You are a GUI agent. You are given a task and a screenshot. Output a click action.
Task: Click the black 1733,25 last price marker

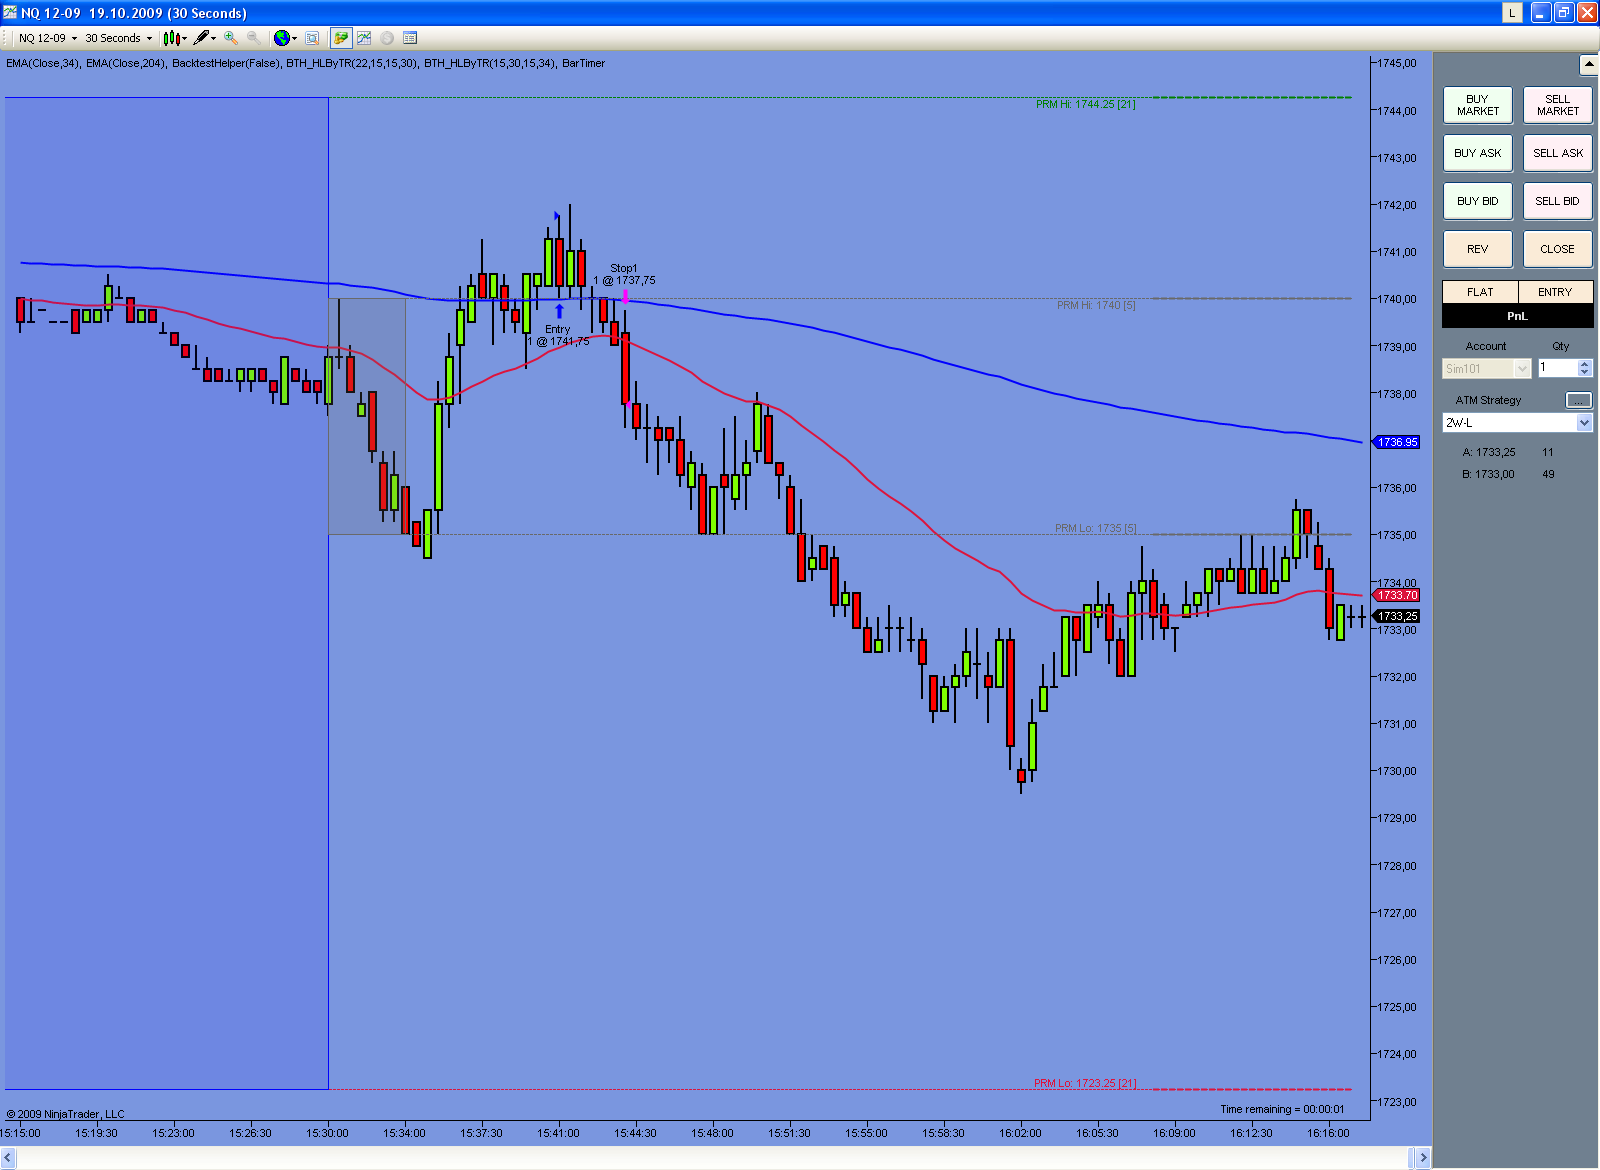click(1397, 616)
